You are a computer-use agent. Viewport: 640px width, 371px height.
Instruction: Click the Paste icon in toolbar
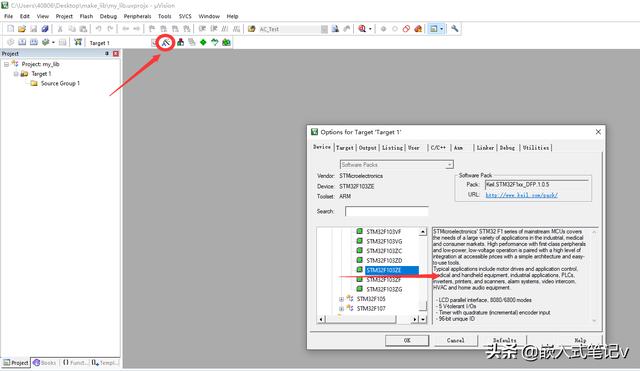(x=83, y=29)
